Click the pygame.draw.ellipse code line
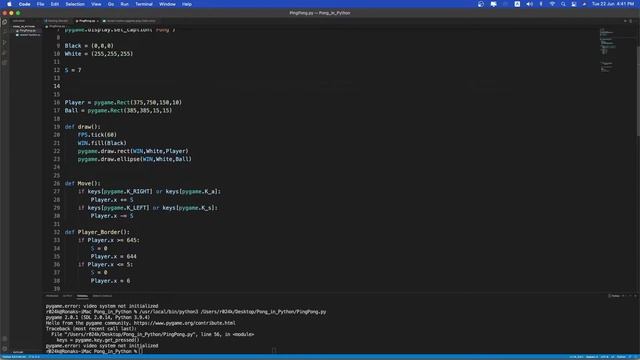 coord(134,159)
